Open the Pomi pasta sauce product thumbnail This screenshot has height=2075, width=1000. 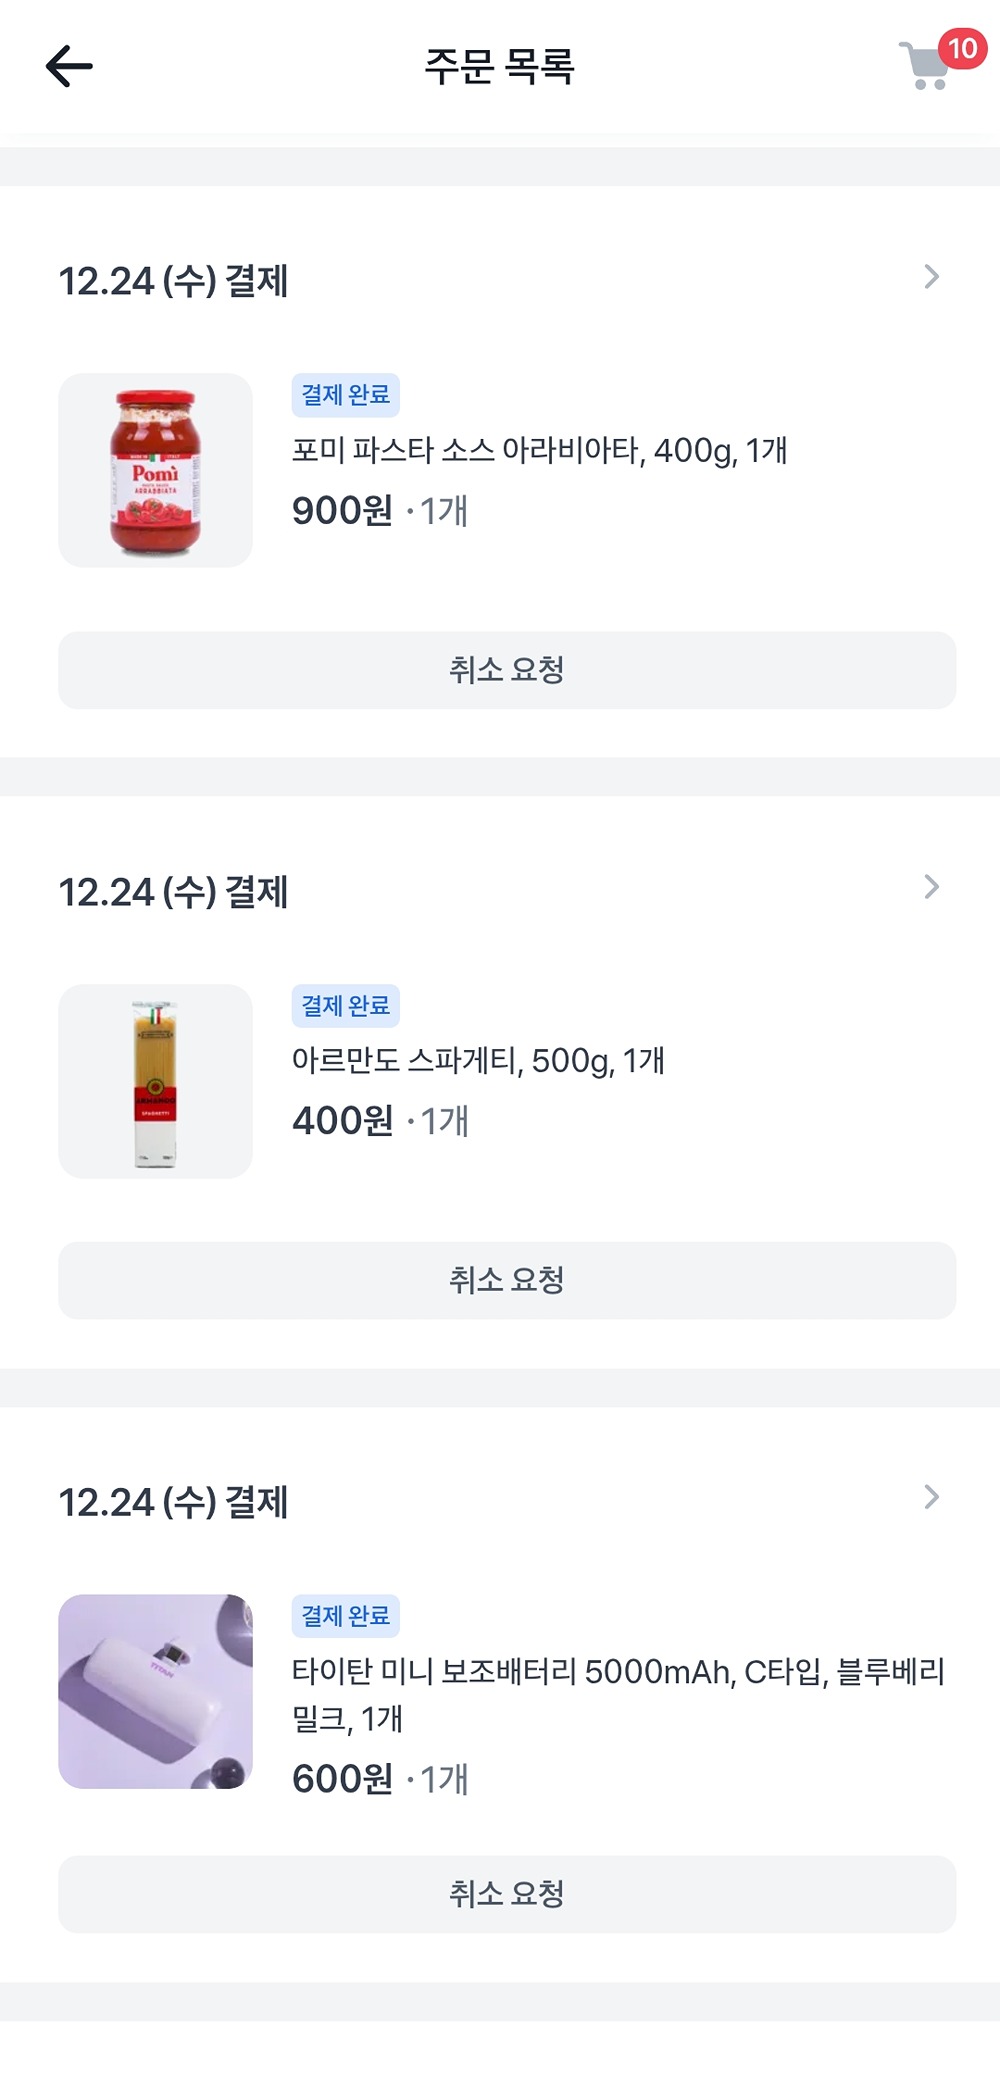(155, 470)
